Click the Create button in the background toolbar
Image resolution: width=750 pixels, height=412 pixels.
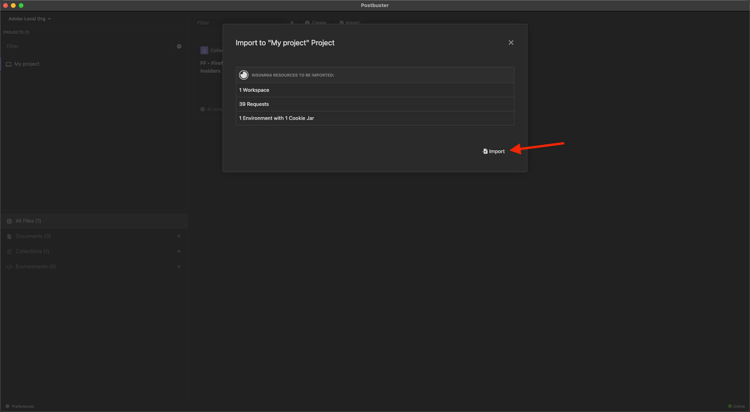tap(316, 22)
